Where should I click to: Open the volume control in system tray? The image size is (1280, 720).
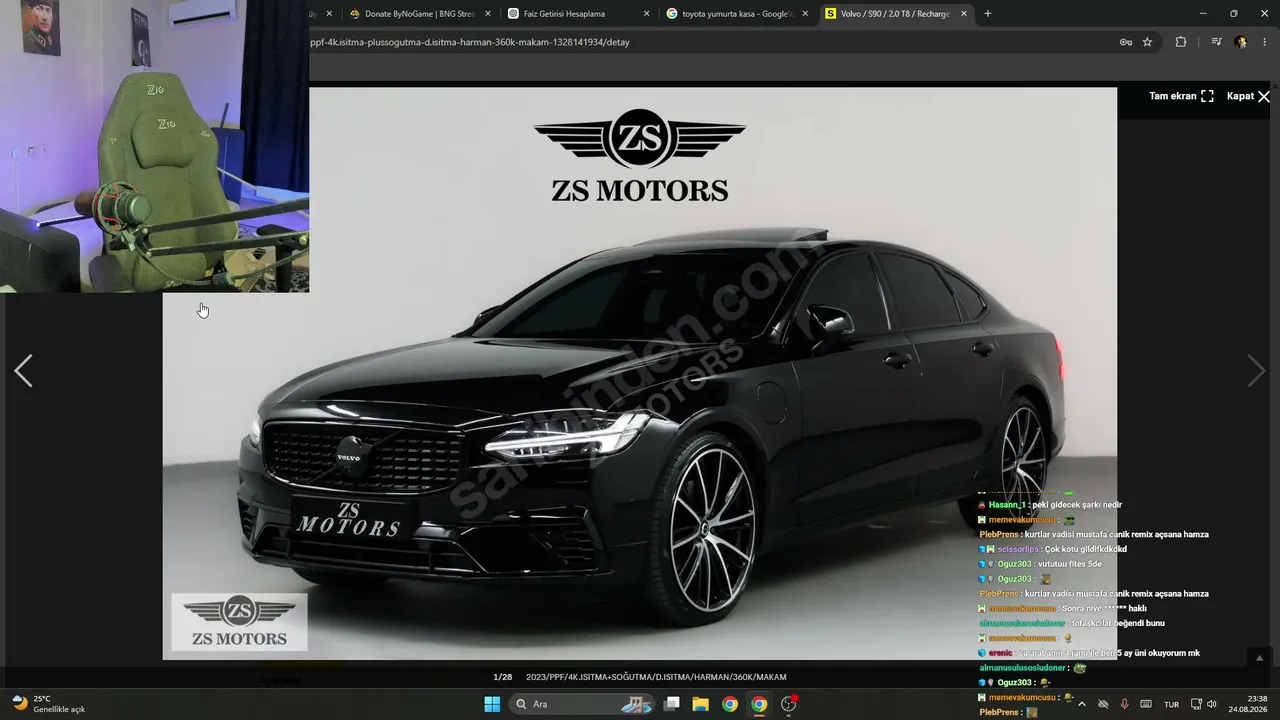tap(1212, 704)
